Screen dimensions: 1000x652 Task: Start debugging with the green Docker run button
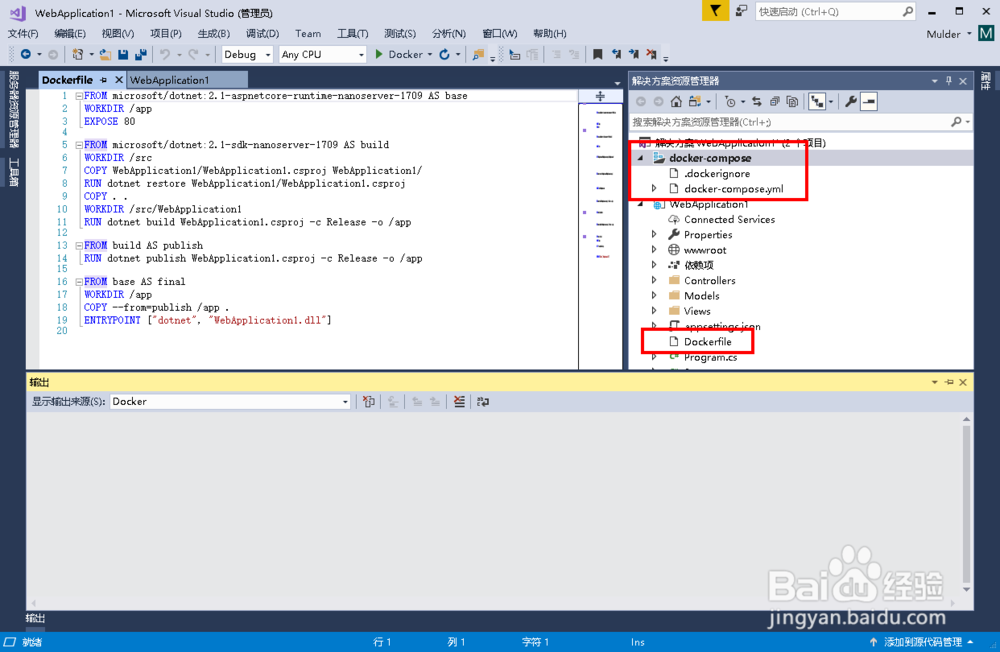pyautogui.click(x=378, y=54)
